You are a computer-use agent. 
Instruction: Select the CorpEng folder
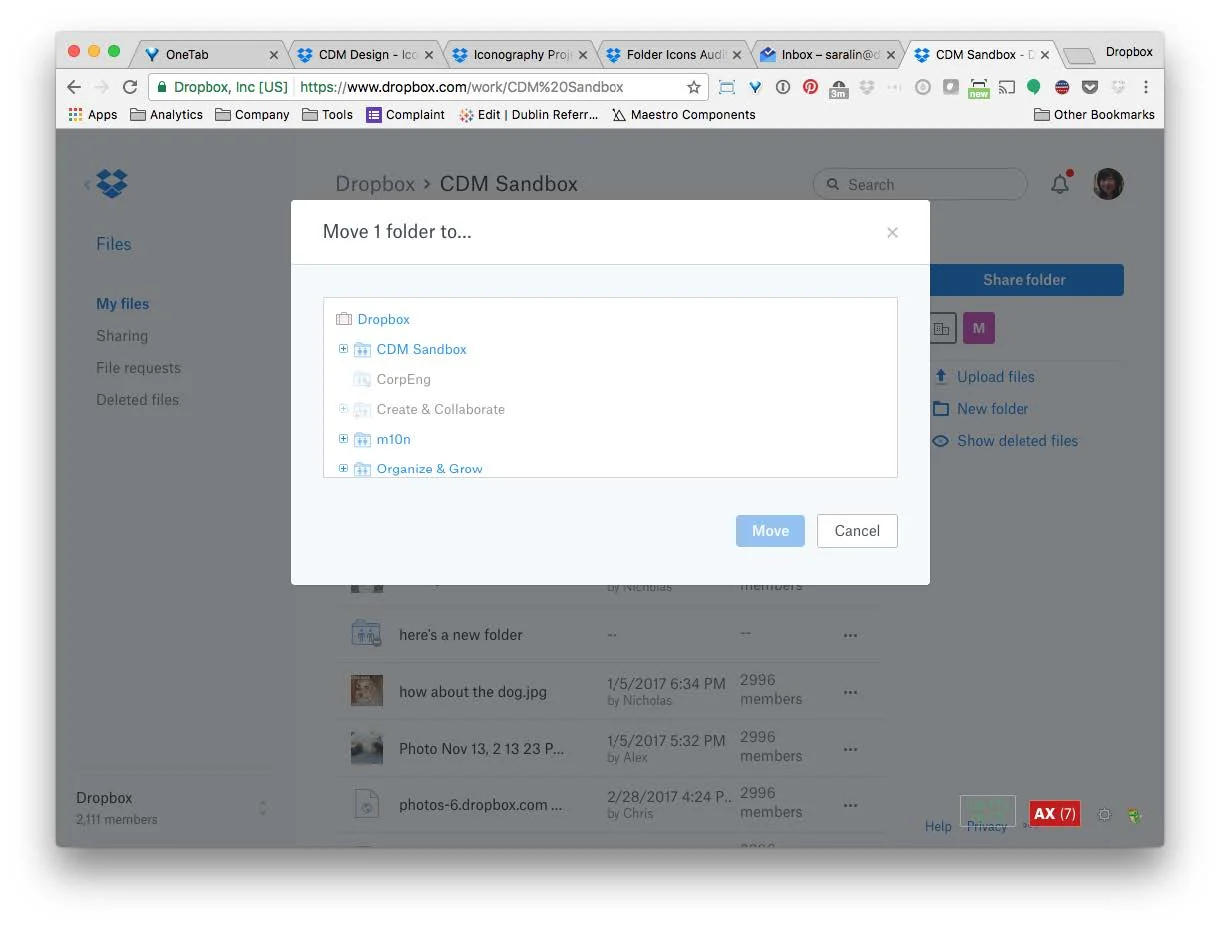[404, 379]
